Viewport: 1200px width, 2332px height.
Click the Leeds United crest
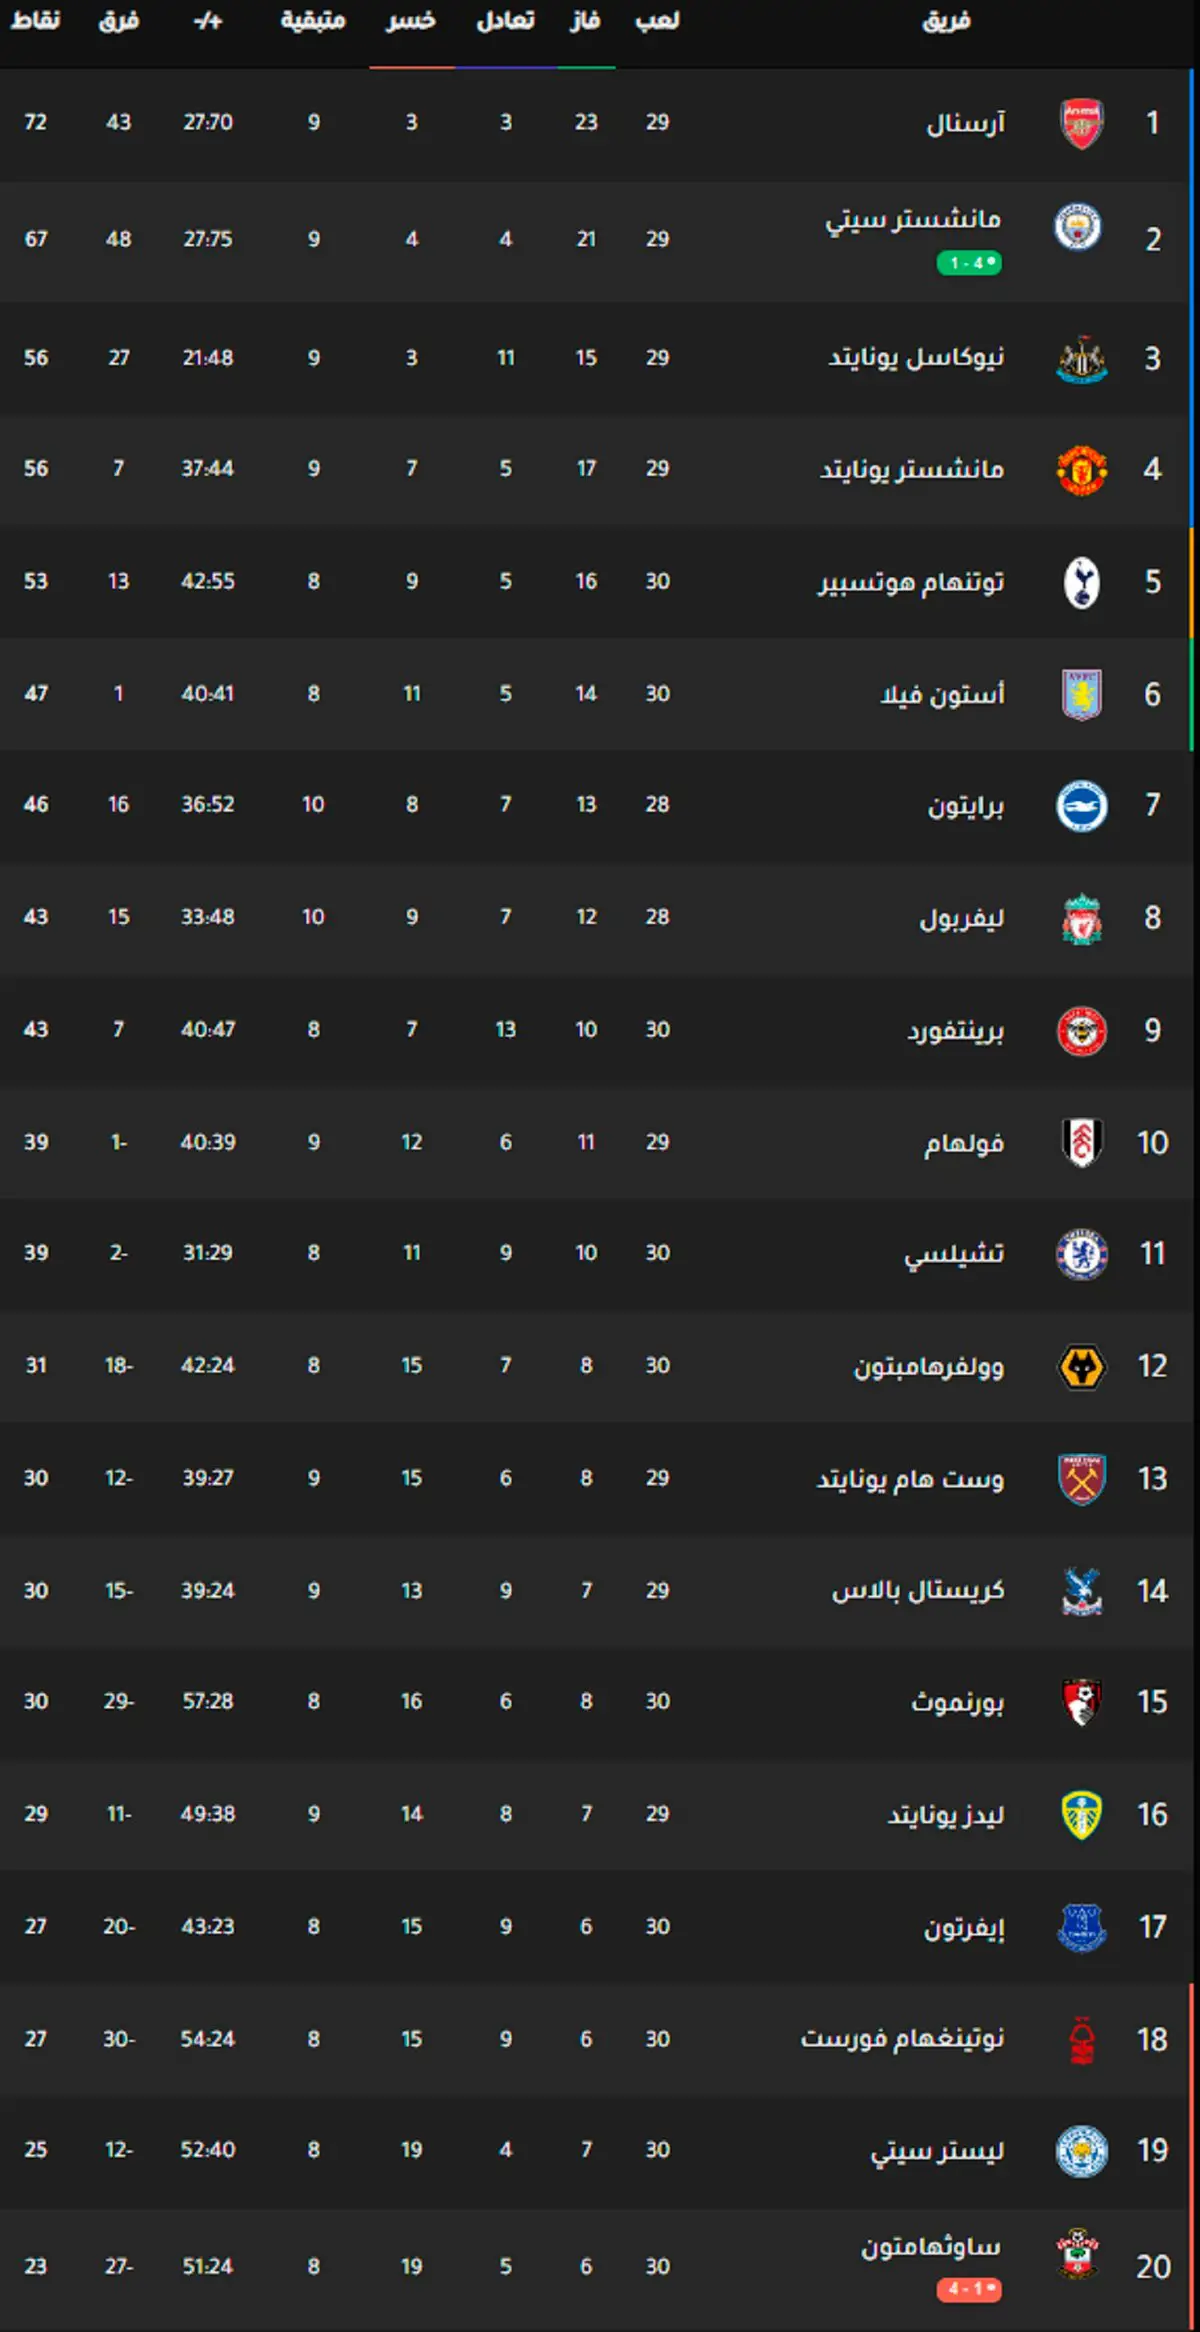[x=1081, y=1815]
